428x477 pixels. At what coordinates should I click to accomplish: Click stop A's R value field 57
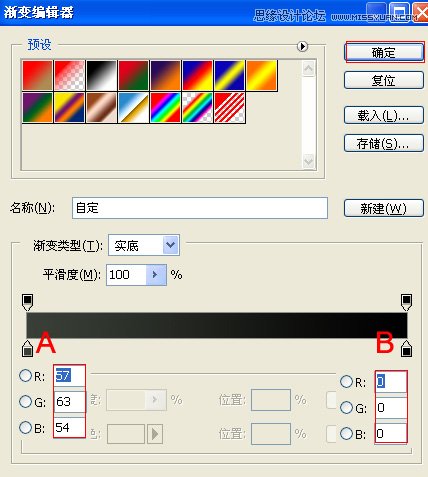click(x=69, y=376)
